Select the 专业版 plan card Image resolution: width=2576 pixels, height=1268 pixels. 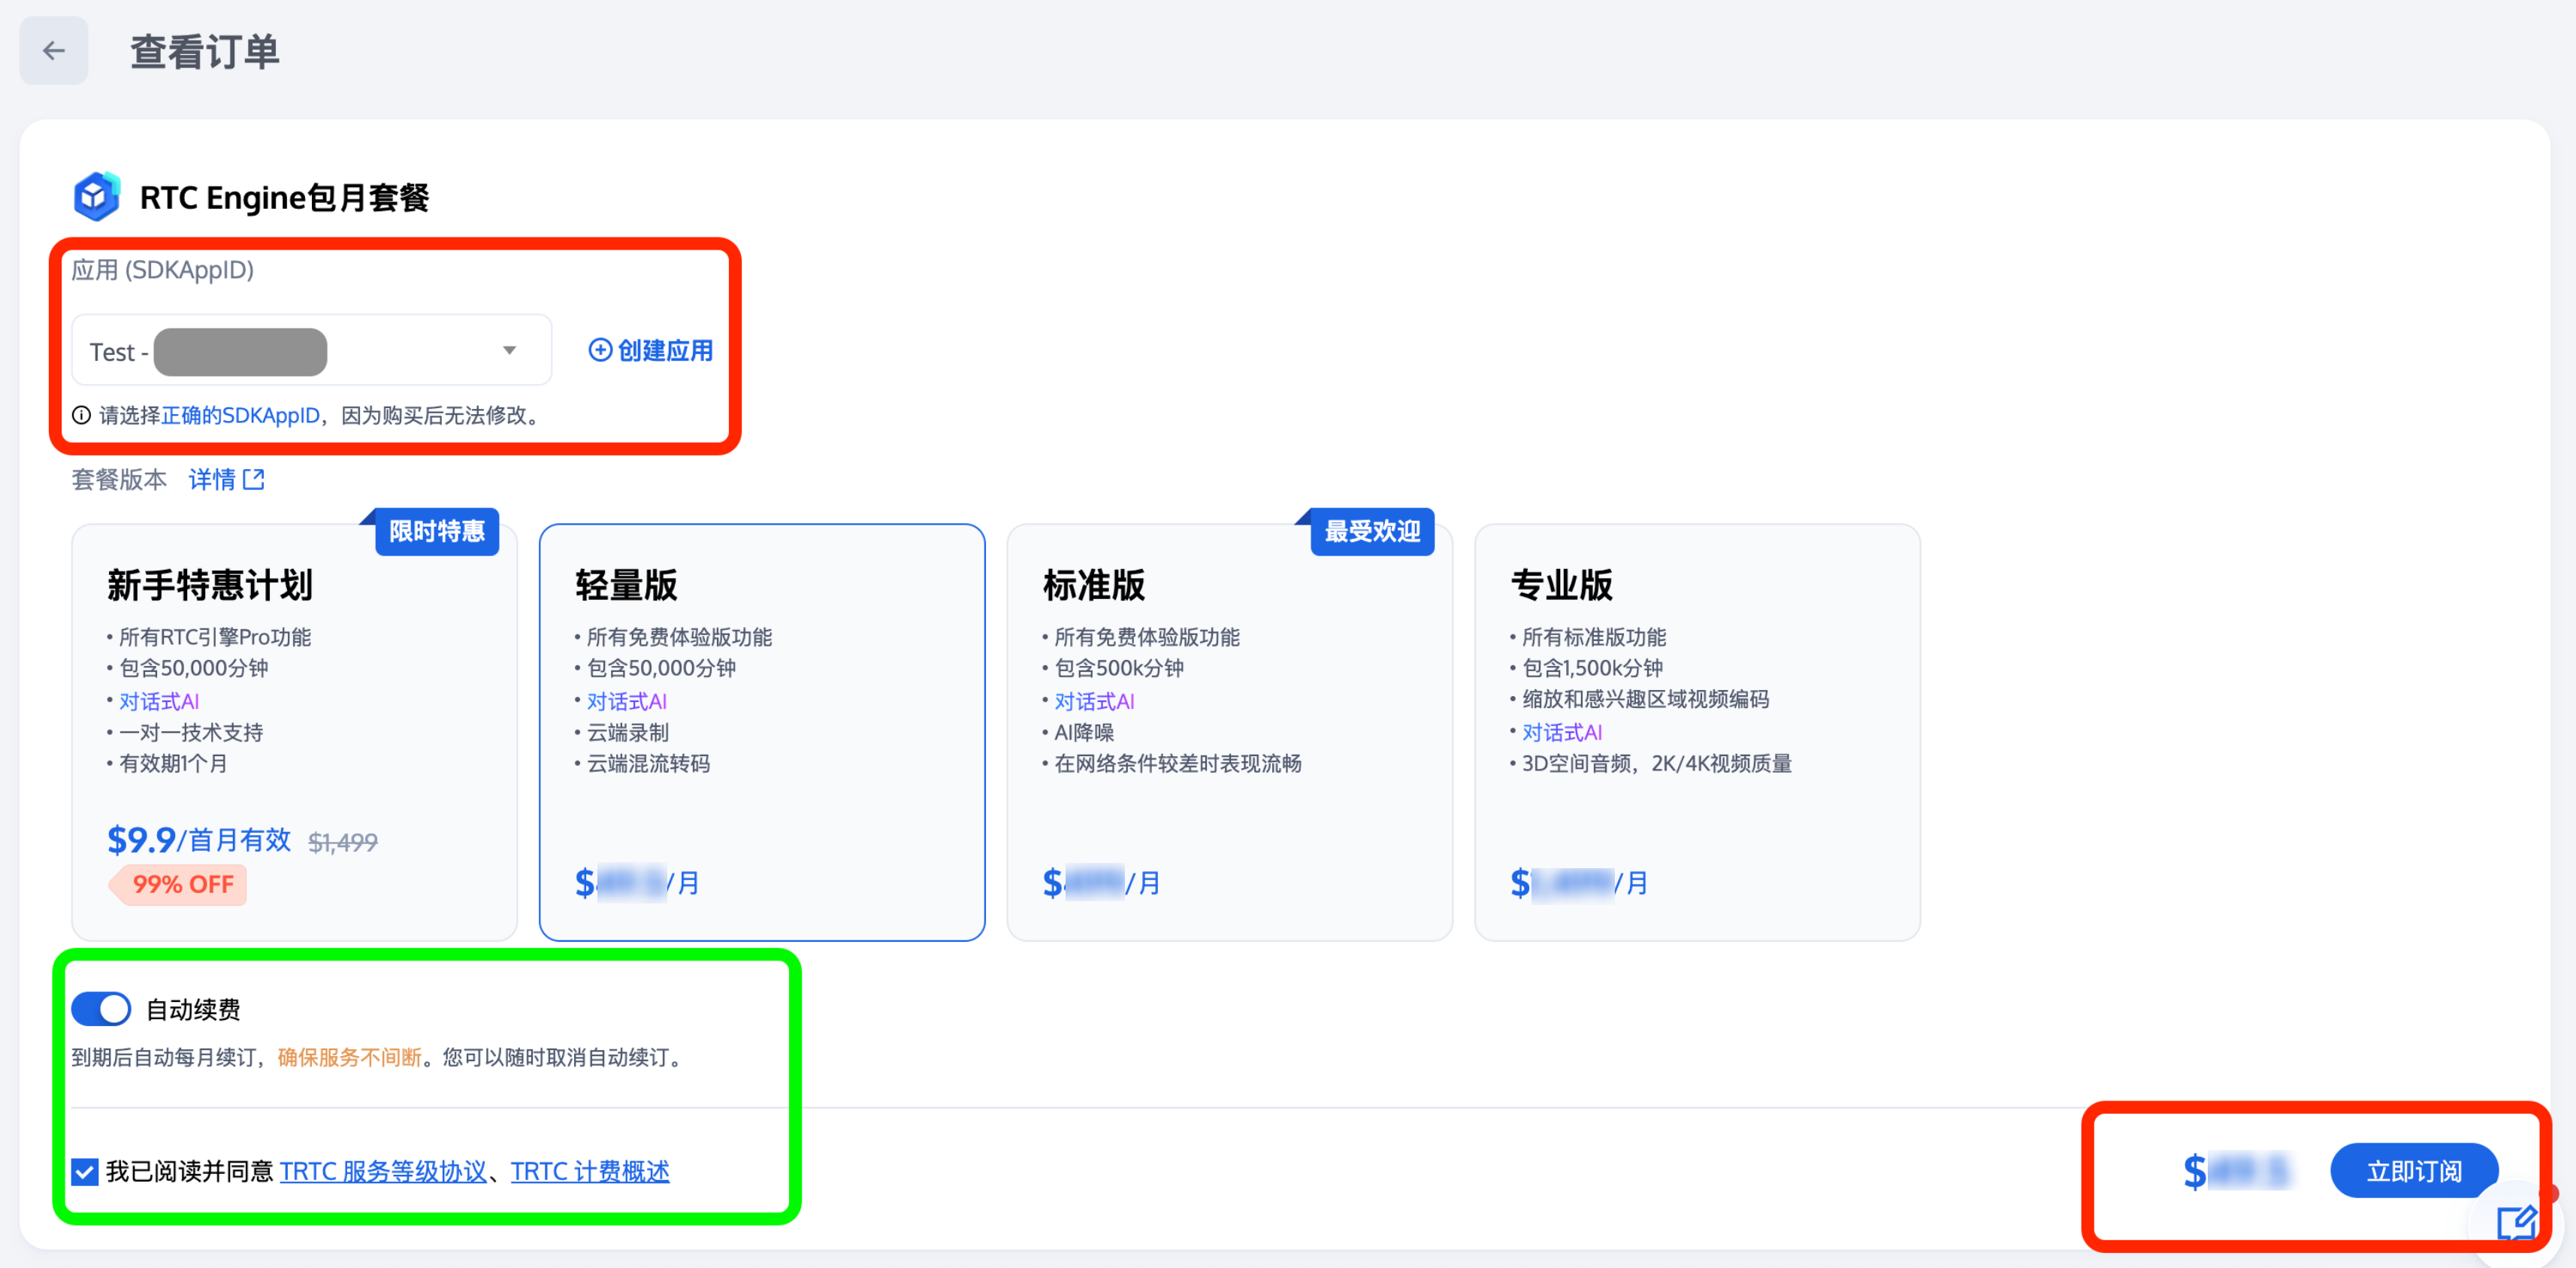(x=1697, y=732)
